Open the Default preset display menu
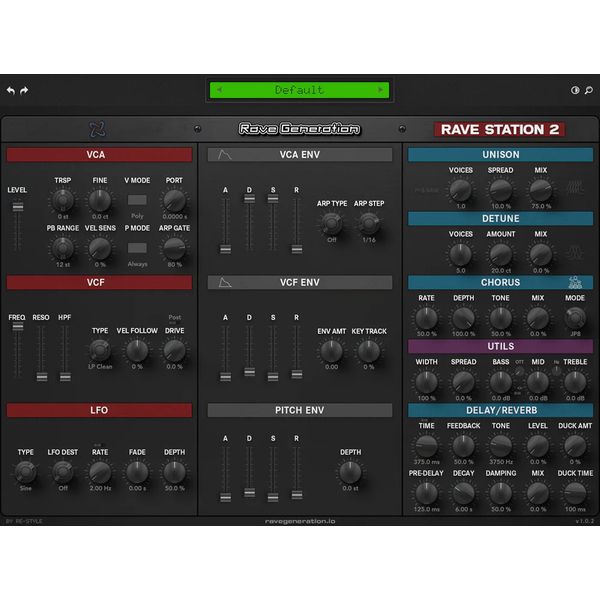 click(299, 90)
